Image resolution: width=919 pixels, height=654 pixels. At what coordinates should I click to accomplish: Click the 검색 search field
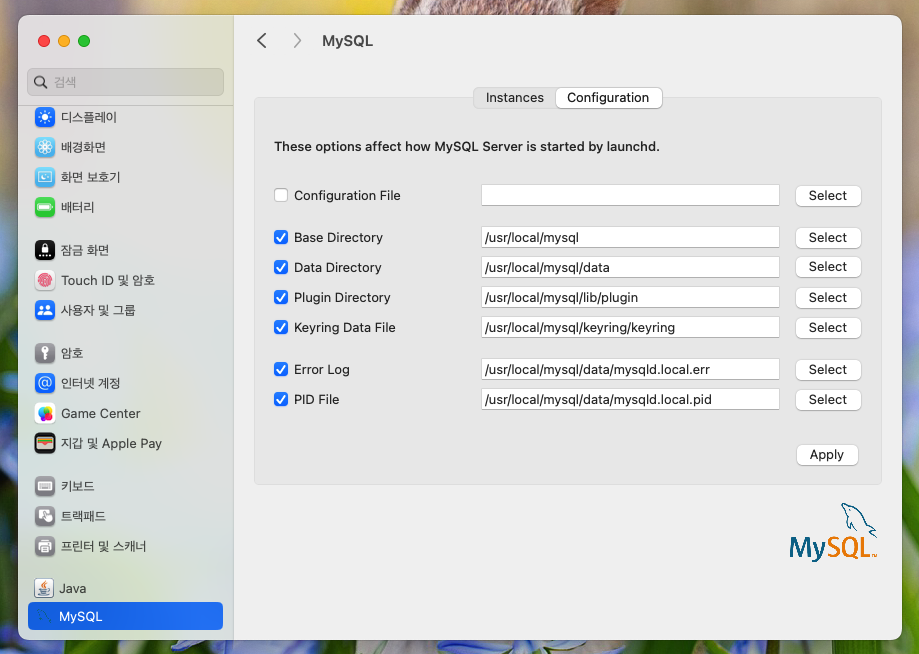(x=125, y=82)
